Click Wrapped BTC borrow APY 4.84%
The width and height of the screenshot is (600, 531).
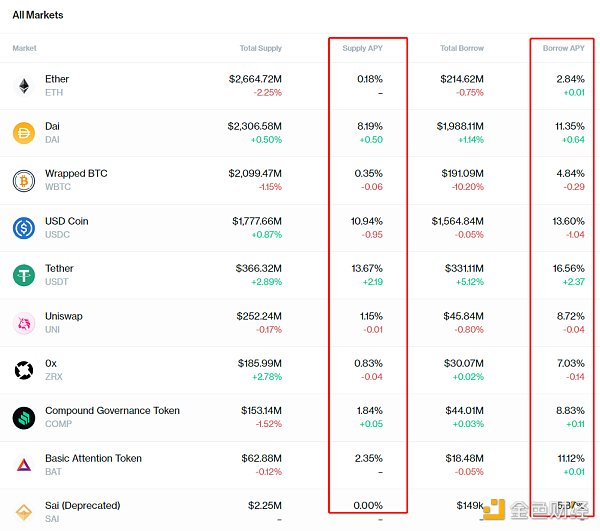coord(571,173)
